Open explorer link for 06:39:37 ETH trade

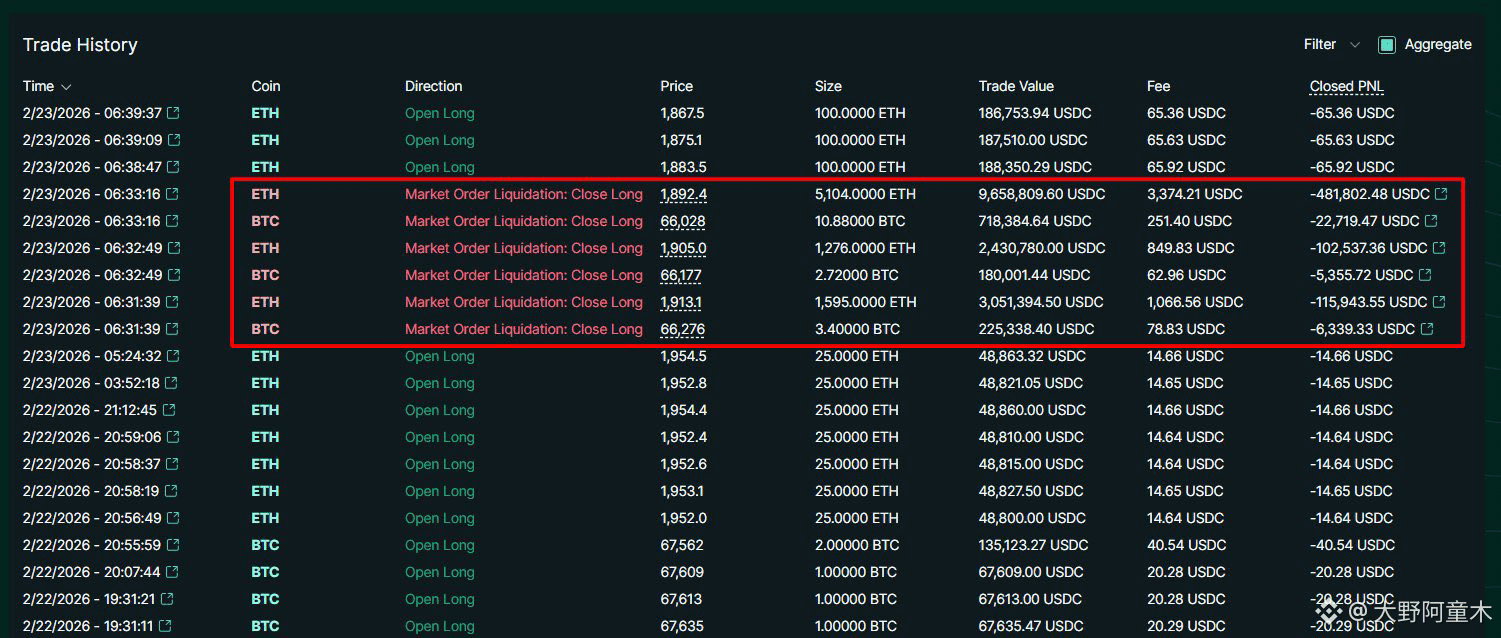(x=174, y=113)
